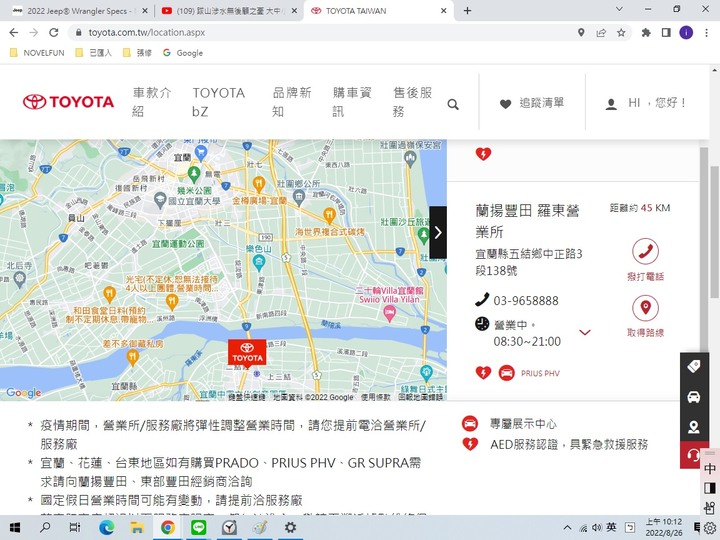This screenshot has width=720, height=540.
Task: Click the Google logo on the map
Action: click(x=23, y=393)
